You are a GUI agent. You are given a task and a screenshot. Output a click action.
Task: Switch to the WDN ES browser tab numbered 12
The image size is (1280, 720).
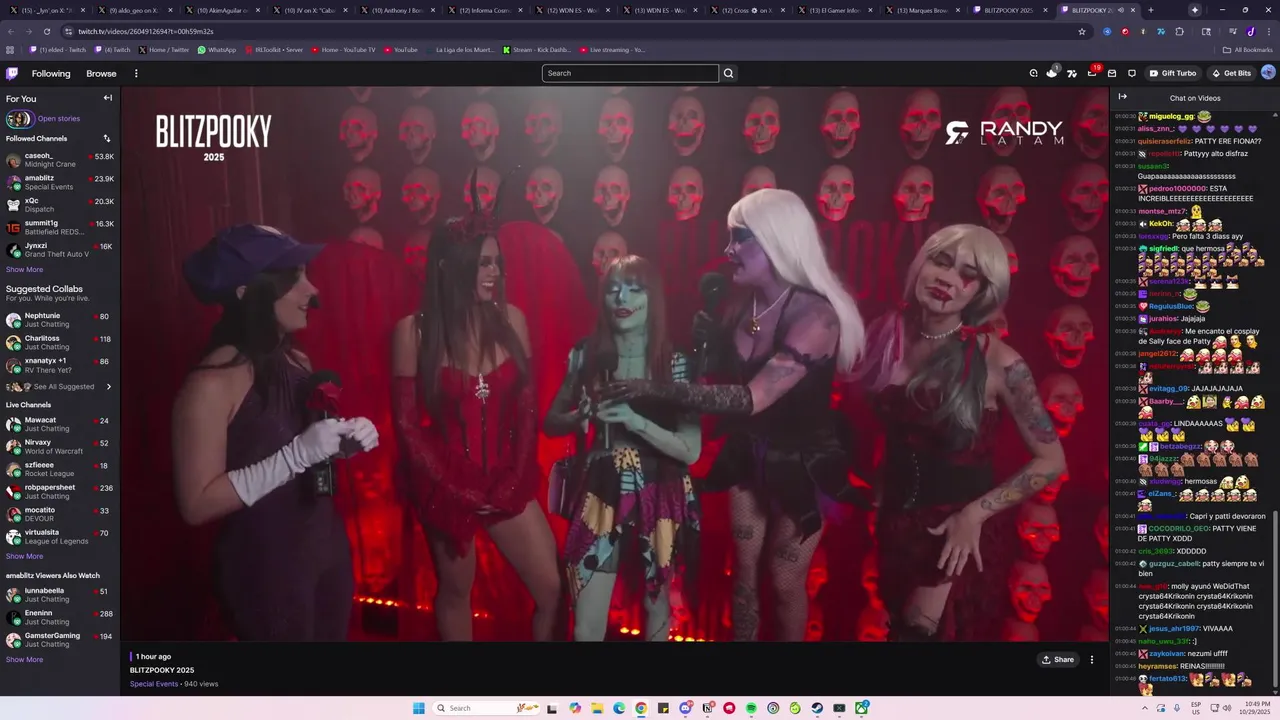[x=571, y=10]
